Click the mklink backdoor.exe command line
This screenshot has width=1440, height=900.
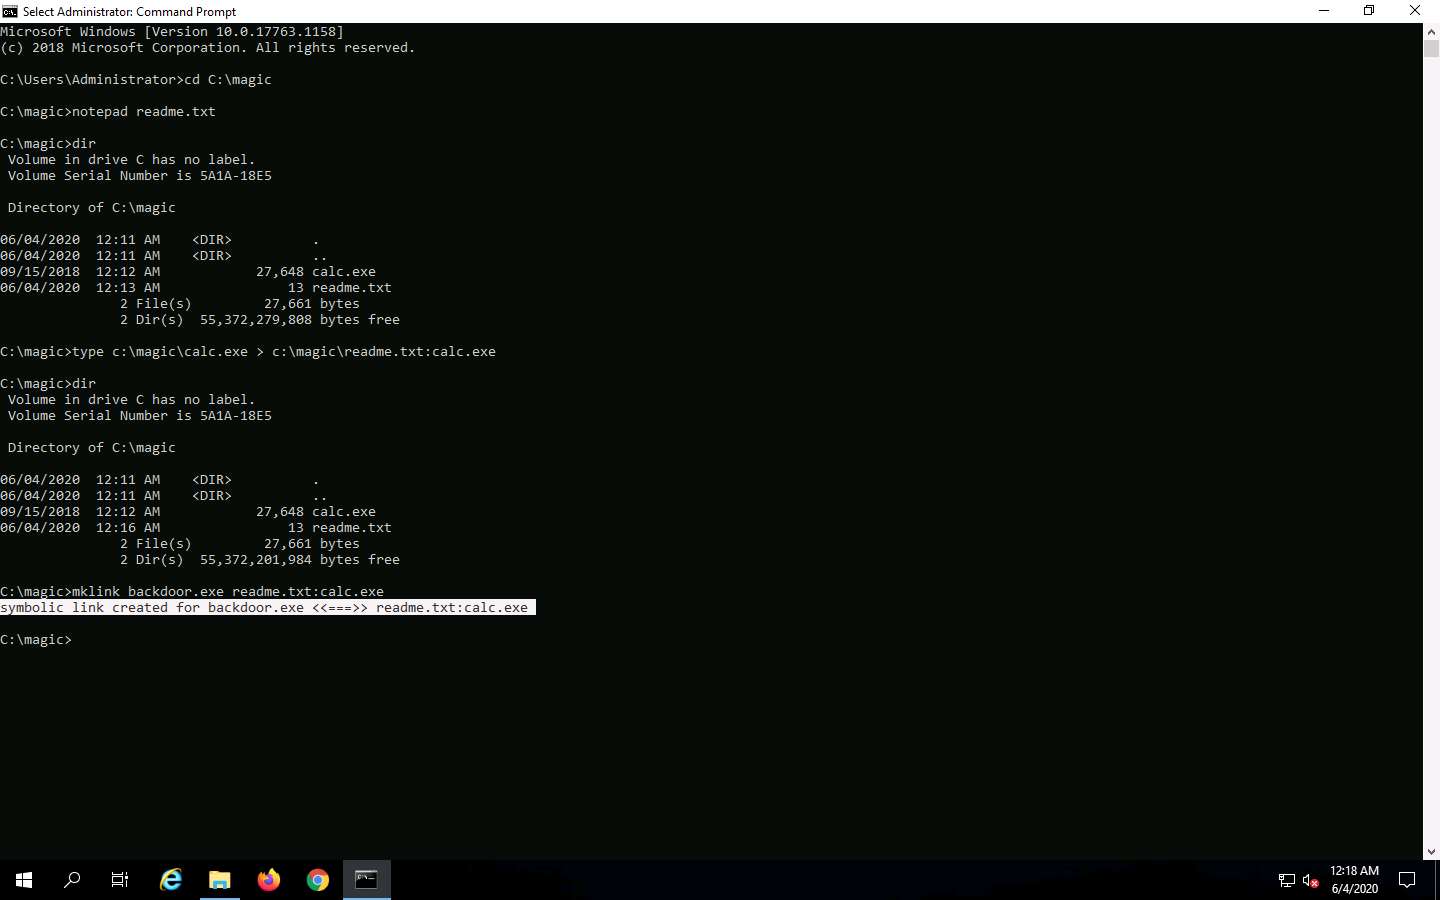[192, 592]
